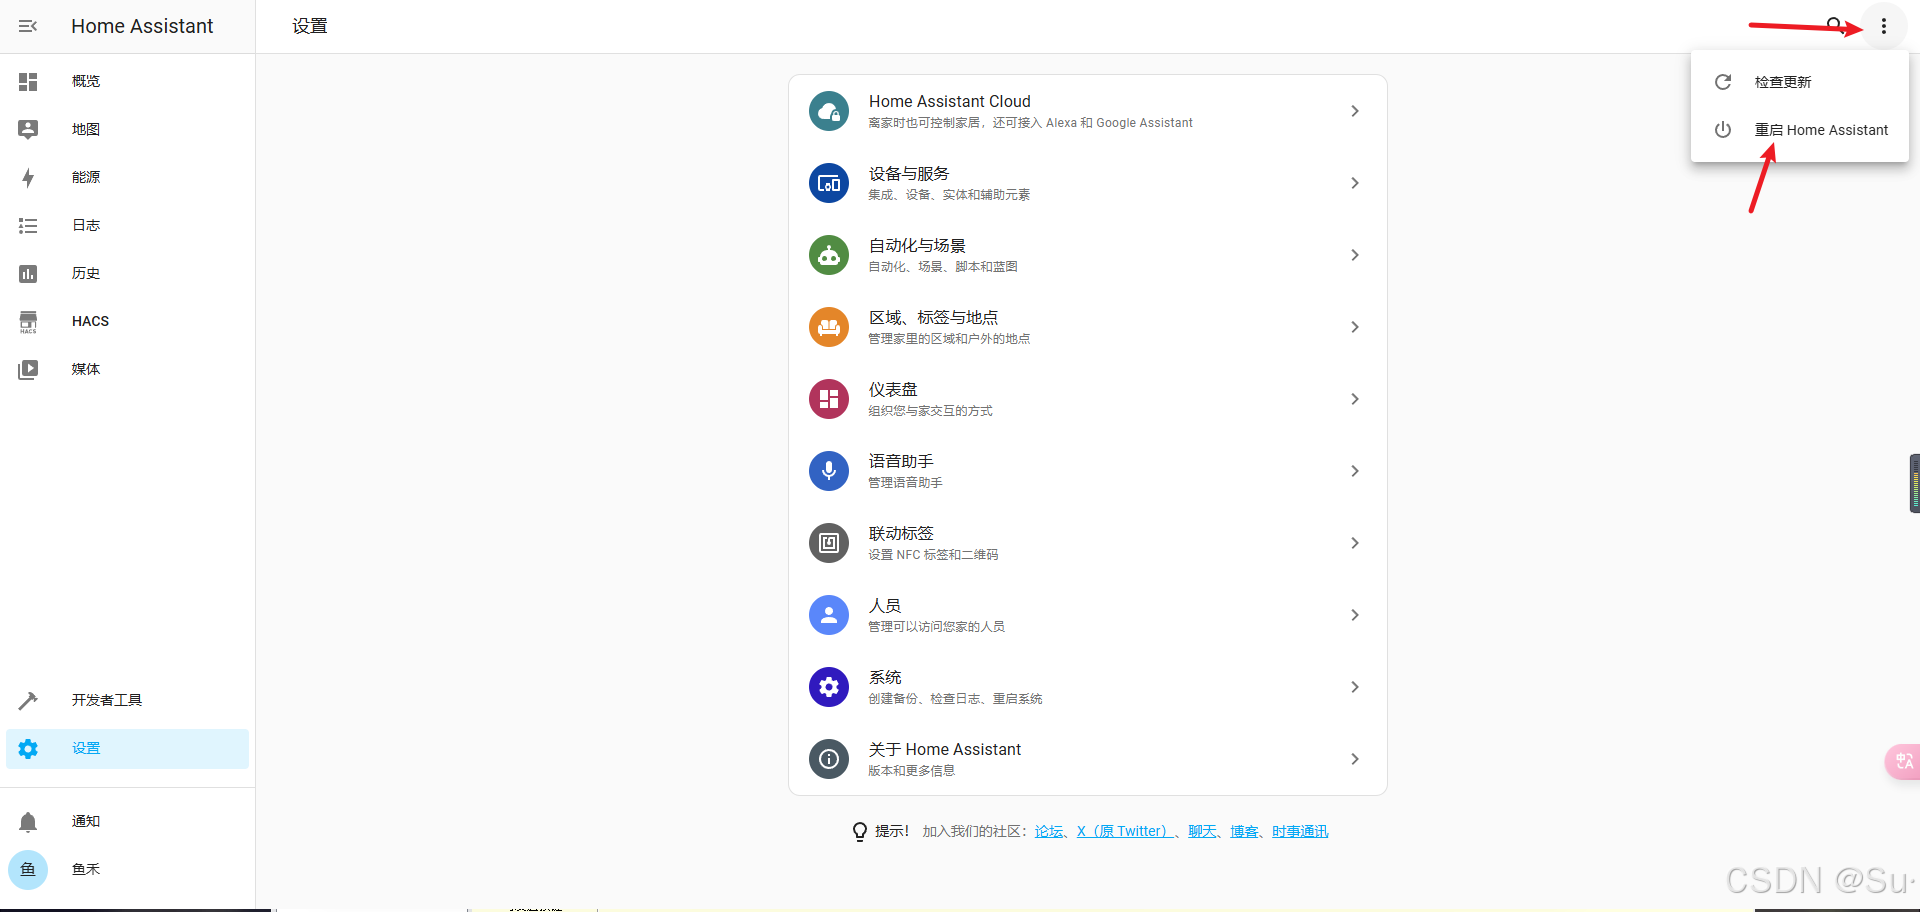The width and height of the screenshot is (1920, 912).
Task: Click the 鱼 user avatar circle
Action: pyautogui.click(x=28, y=869)
